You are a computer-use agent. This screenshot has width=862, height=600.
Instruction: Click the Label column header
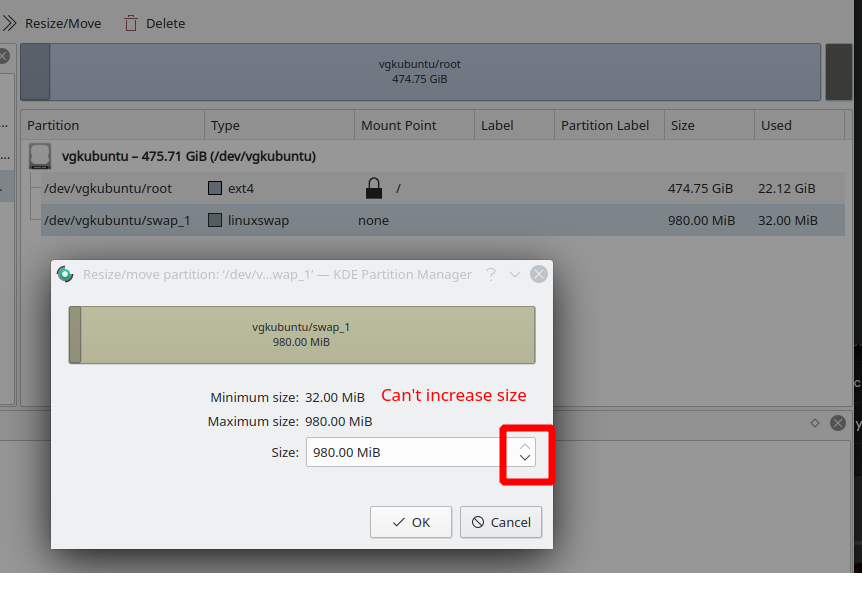pos(514,125)
